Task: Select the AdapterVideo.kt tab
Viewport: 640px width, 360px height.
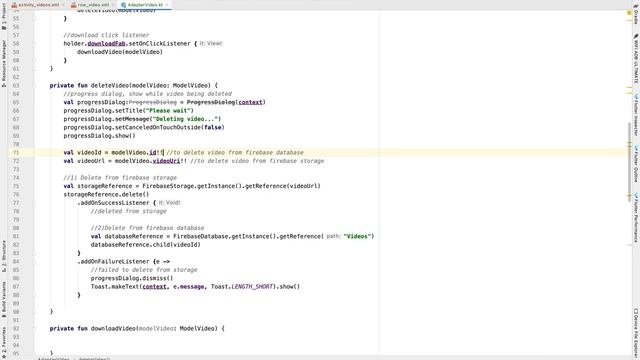Action: click(144, 5)
